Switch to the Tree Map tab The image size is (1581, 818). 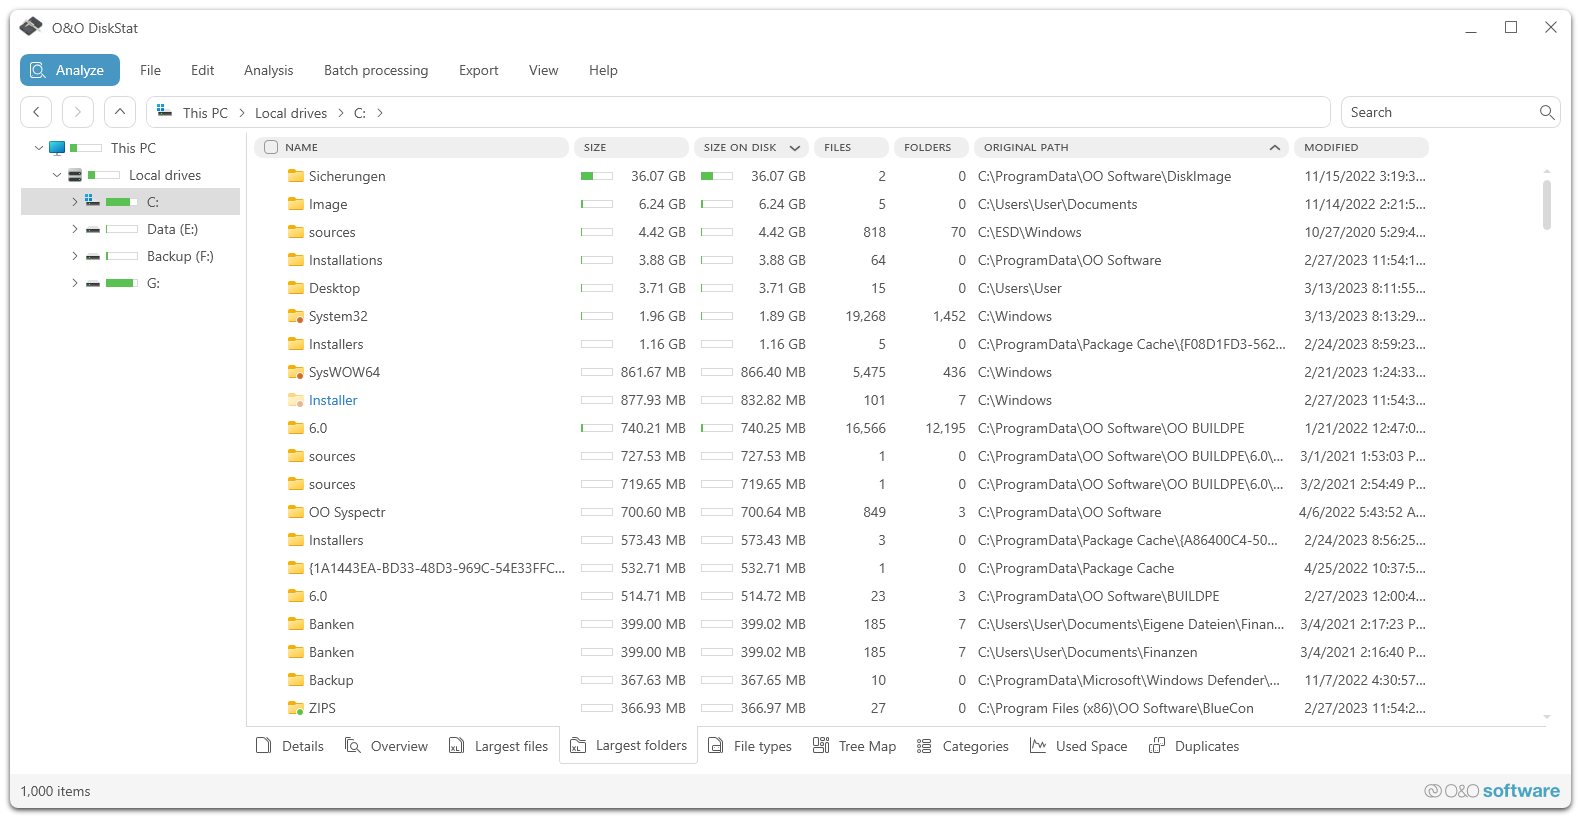pyautogui.click(x=855, y=746)
